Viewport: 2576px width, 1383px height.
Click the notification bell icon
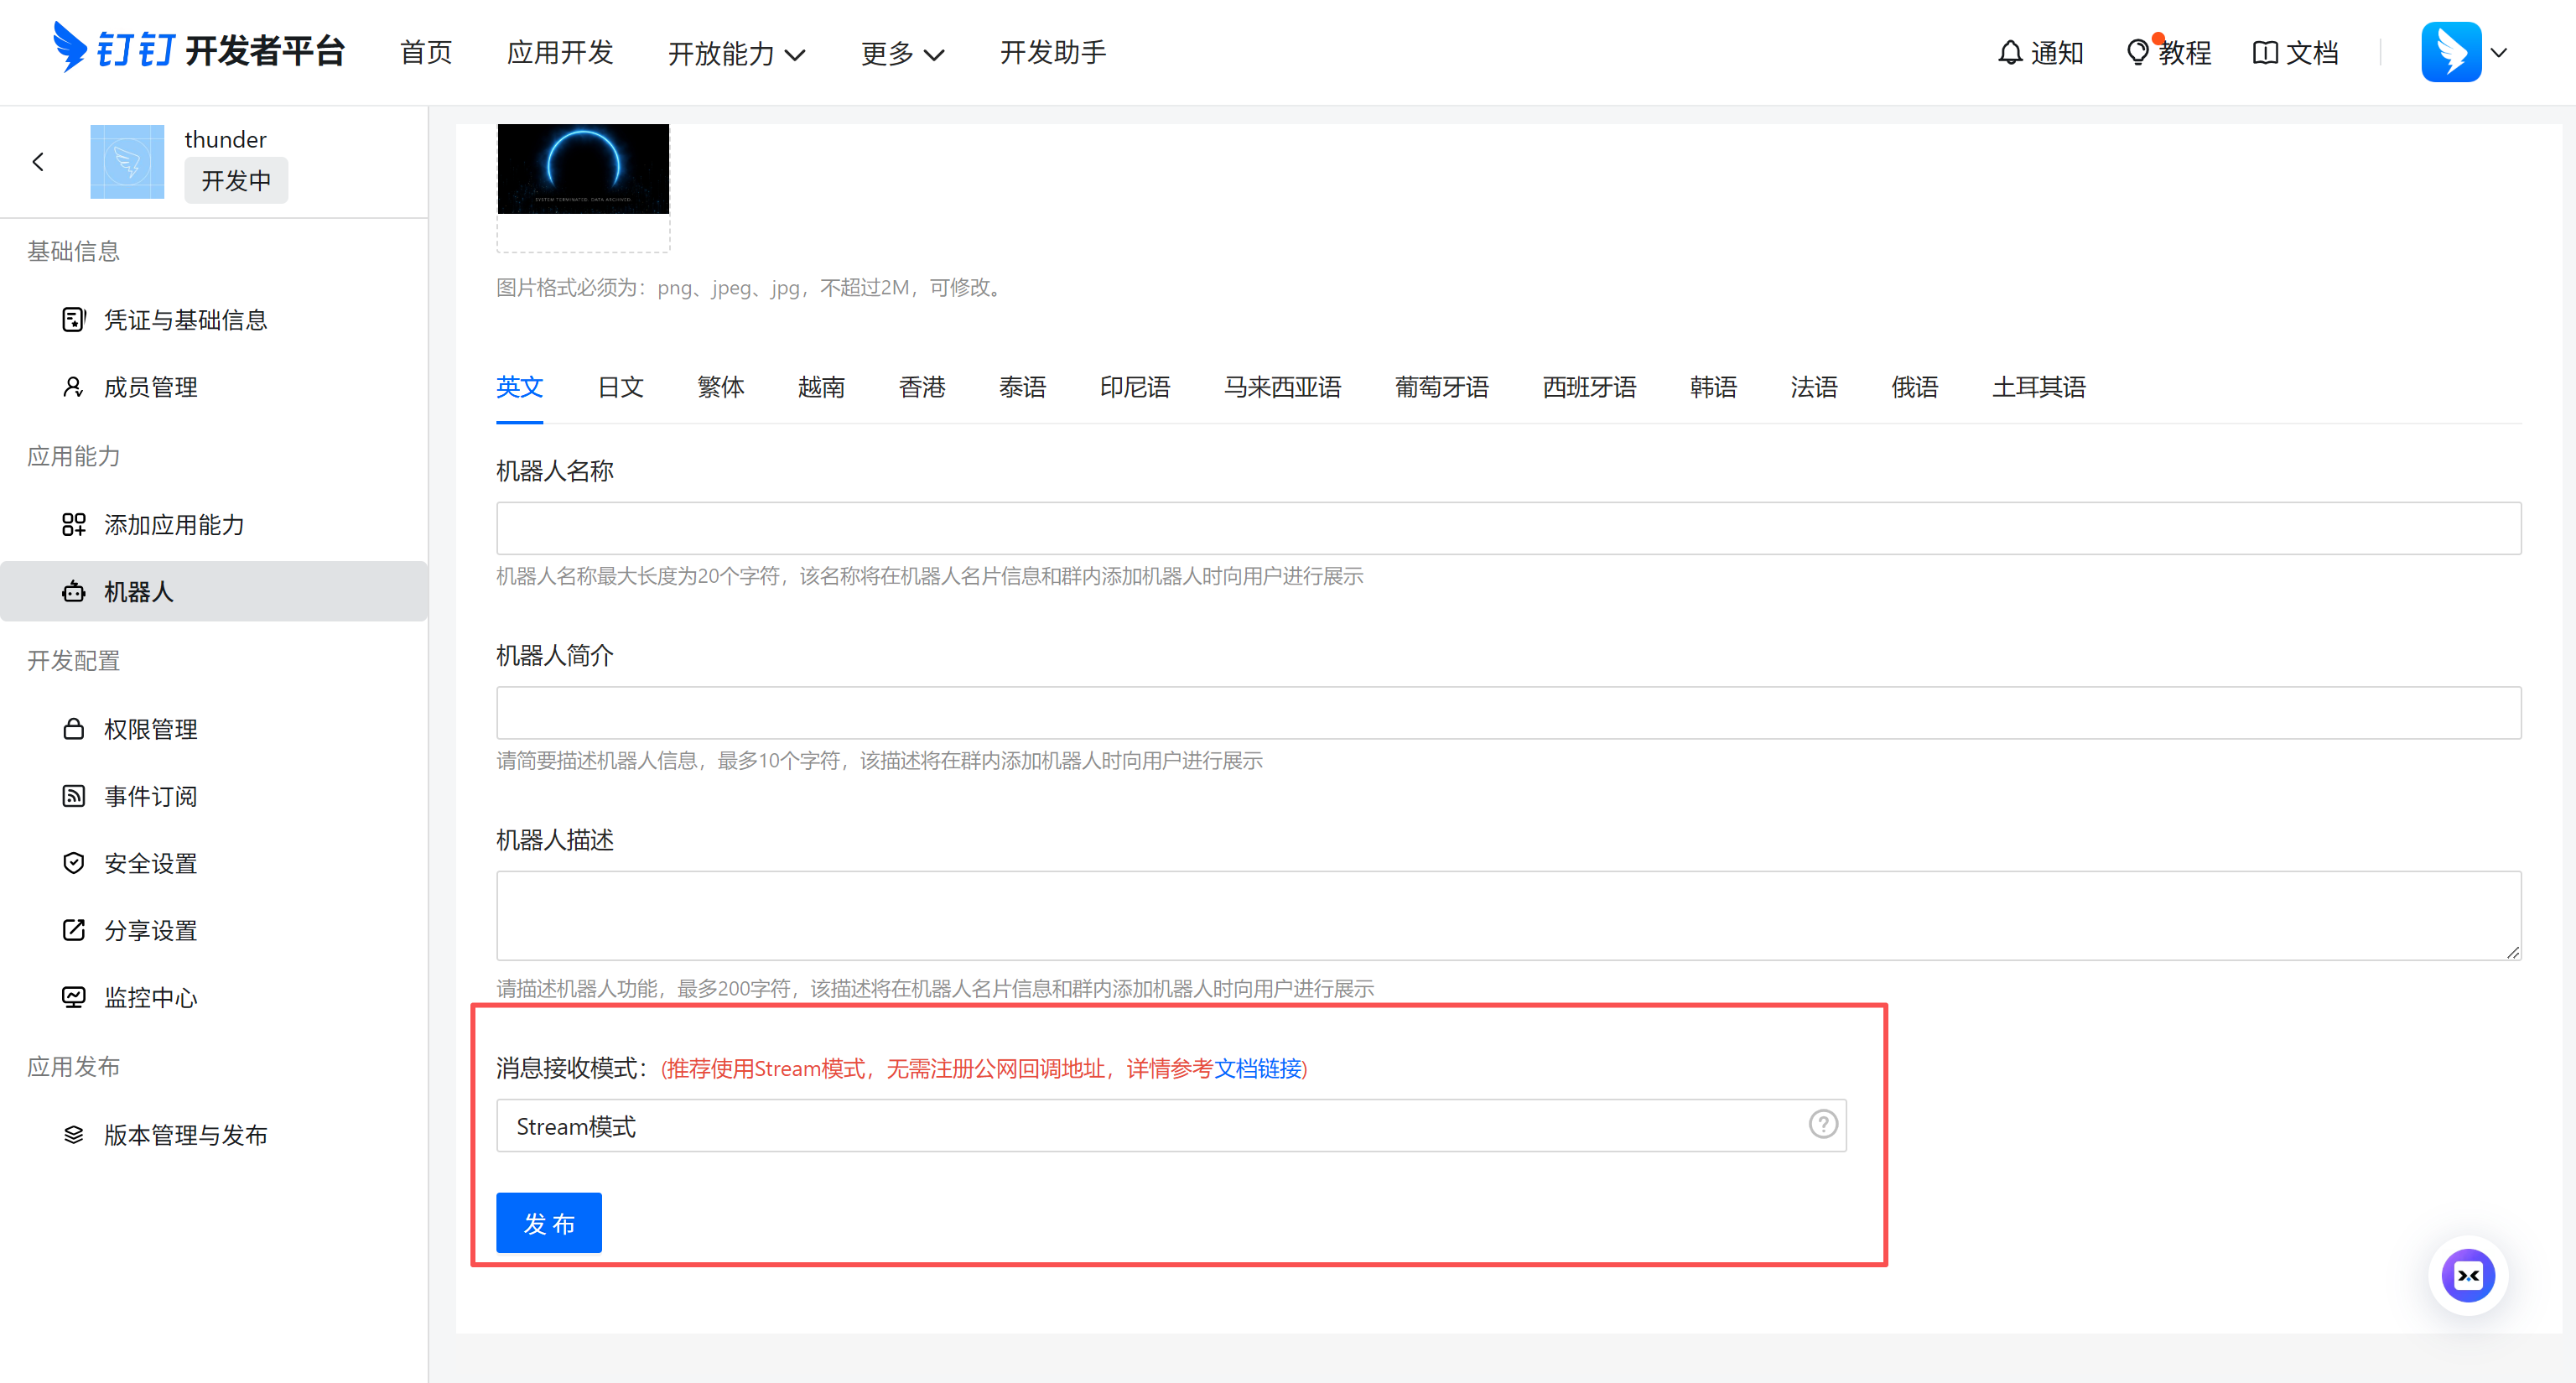2010,52
